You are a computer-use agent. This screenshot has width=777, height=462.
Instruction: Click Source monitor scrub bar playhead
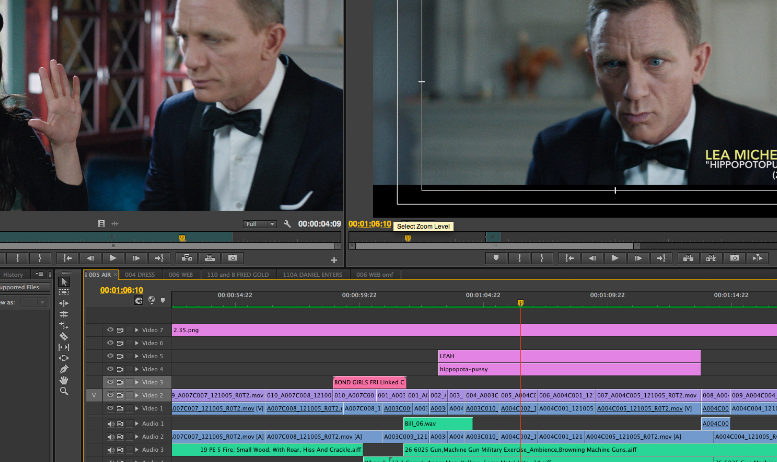coord(182,238)
